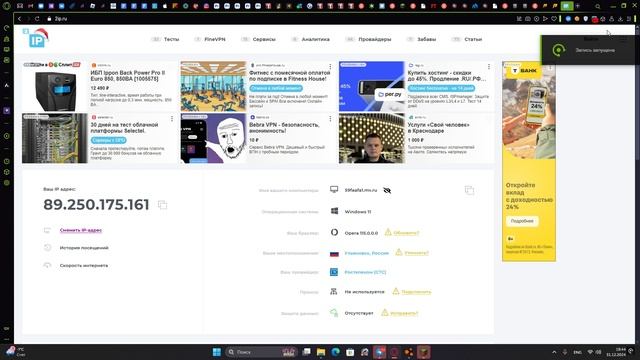Image resolution: width=640 pixels, height=360 pixels.
Task: Open a new browser tab with plus
Action: (x=578, y=6)
